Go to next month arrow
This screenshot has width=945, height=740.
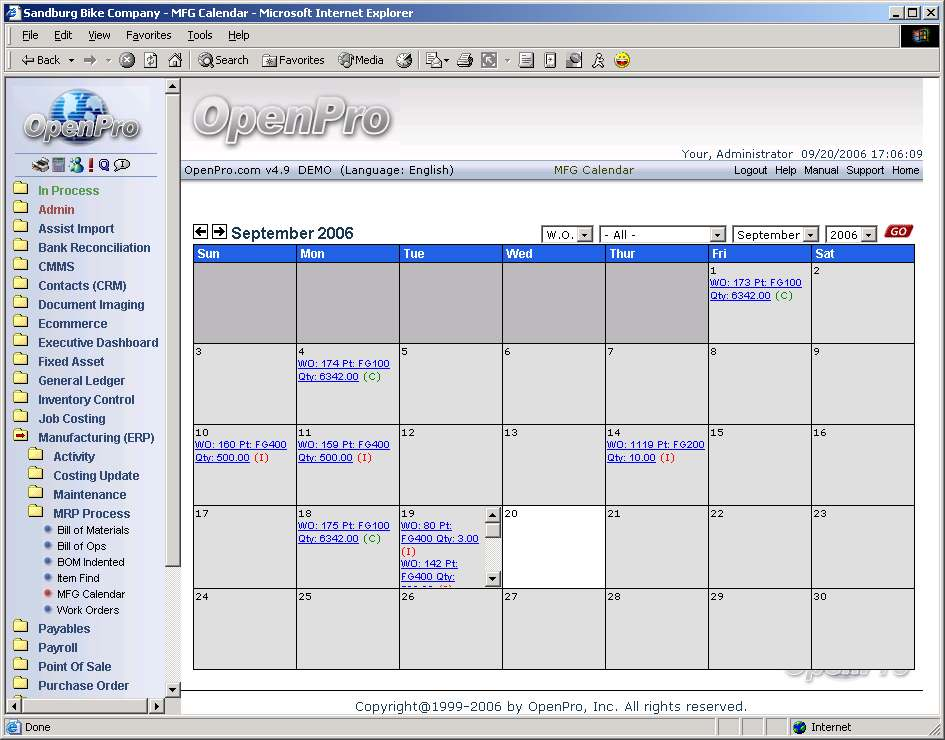219,232
